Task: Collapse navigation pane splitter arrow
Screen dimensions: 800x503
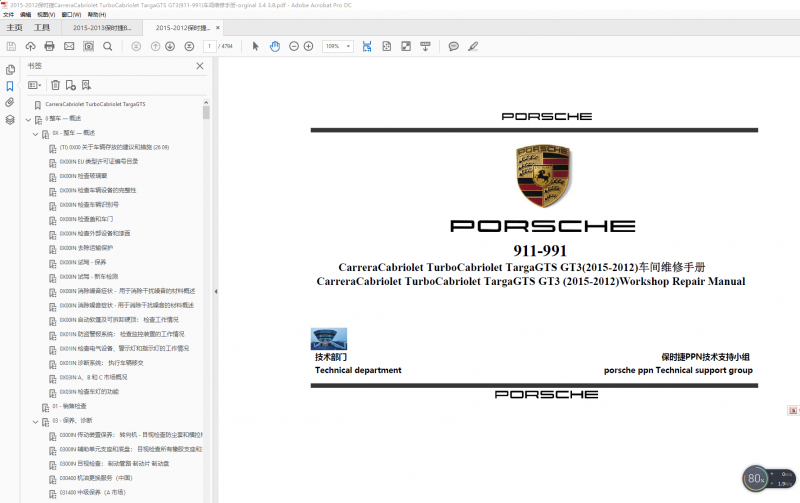Action: point(216,291)
